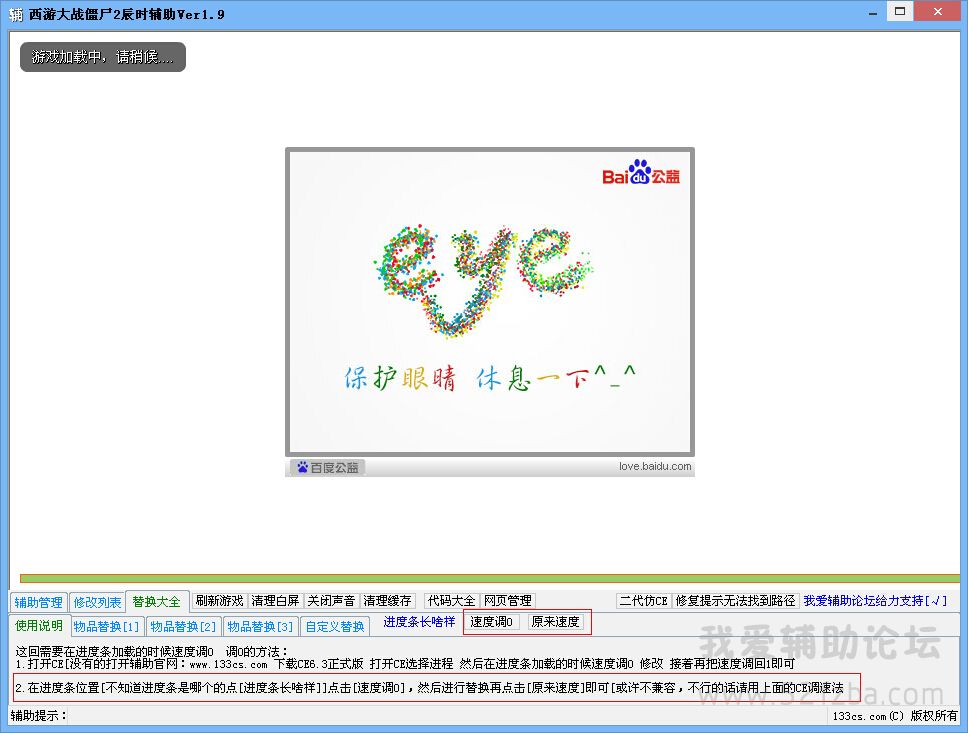Minimize the 辅助 window
Viewport: 968px width, 733px height.
coord(872,12)
